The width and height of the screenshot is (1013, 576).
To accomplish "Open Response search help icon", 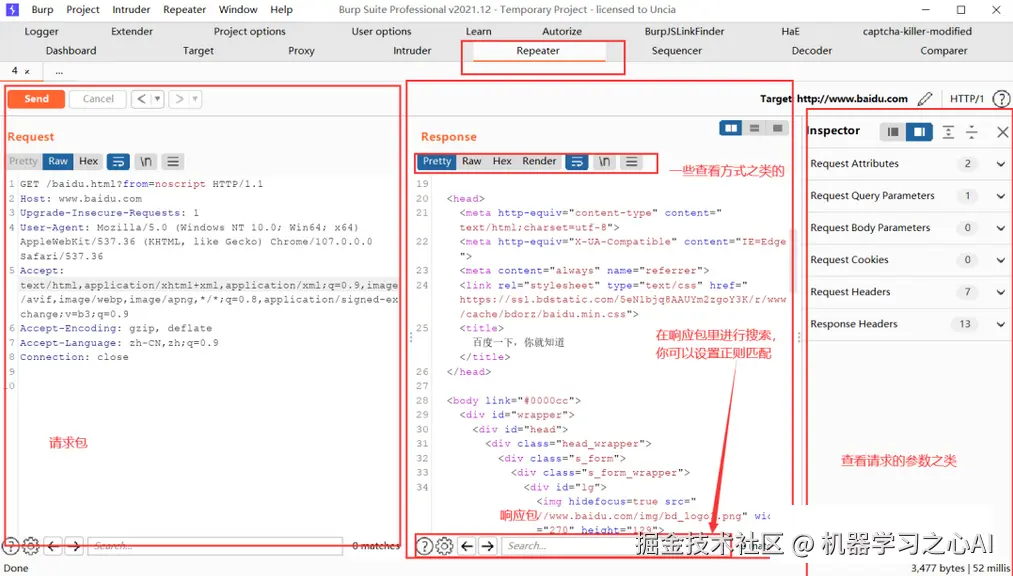I will click(x=424, y=546).
